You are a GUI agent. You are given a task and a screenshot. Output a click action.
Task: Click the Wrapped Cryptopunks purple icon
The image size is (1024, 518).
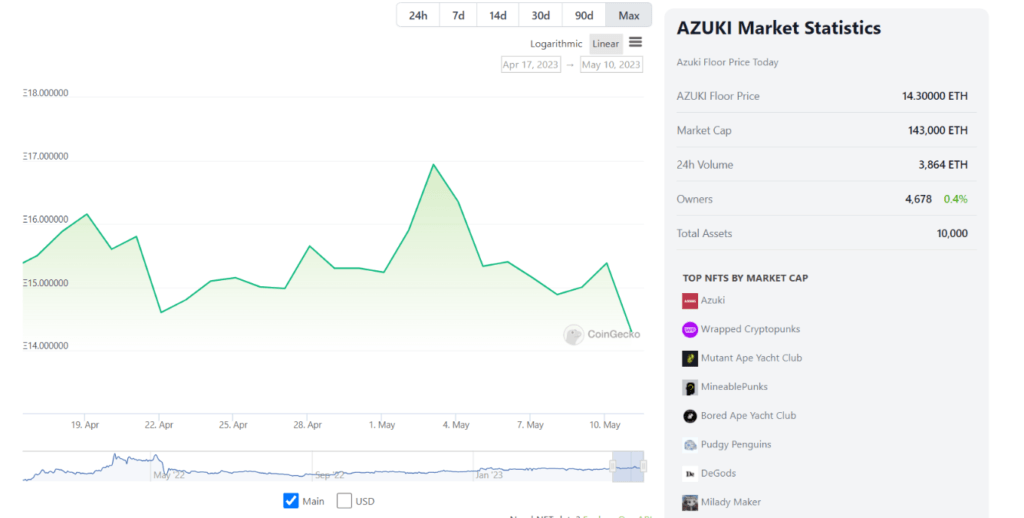coord(690,329)
